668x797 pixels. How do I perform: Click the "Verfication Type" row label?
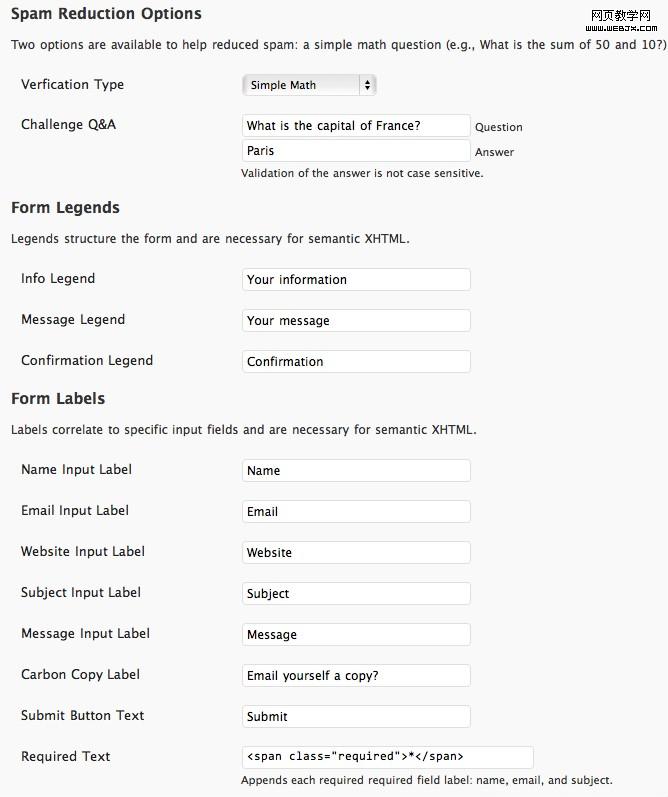point(72,85)
